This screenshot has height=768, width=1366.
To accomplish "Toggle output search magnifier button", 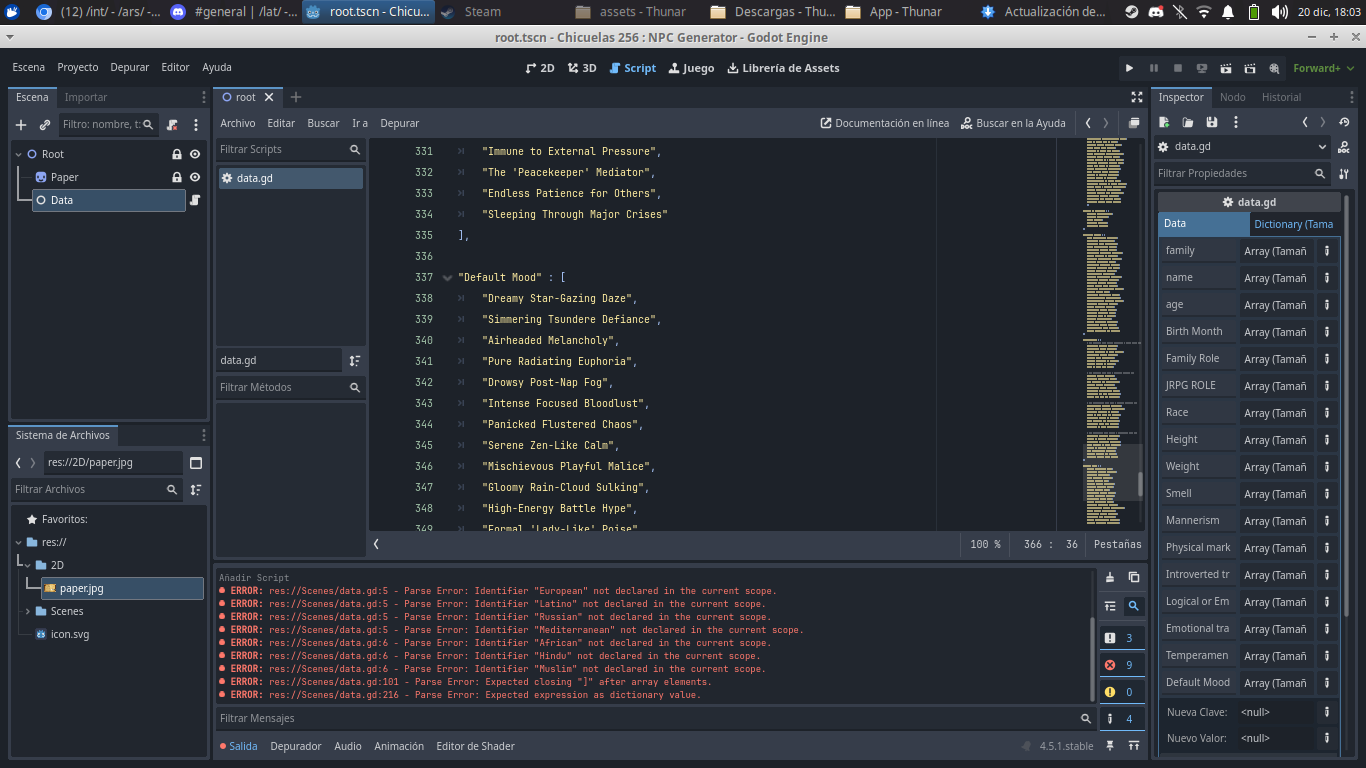I will (x=1134, y=606).
